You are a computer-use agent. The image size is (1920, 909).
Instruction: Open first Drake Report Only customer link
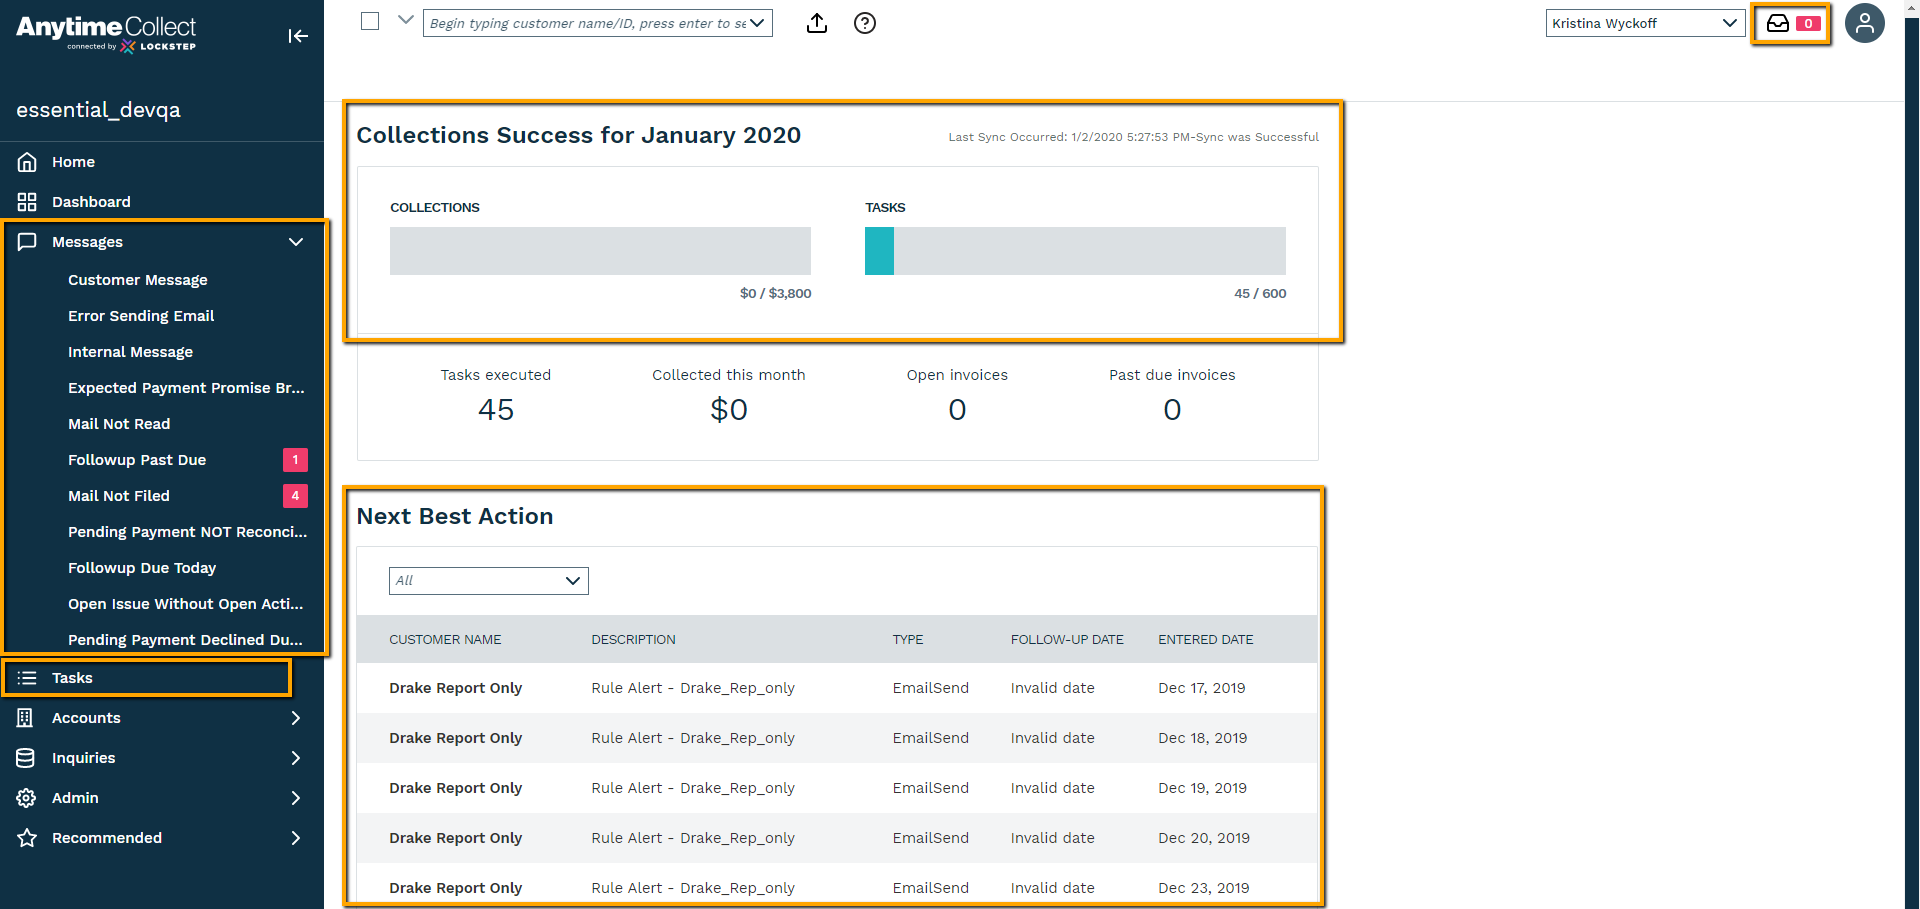tap(455, 688)
